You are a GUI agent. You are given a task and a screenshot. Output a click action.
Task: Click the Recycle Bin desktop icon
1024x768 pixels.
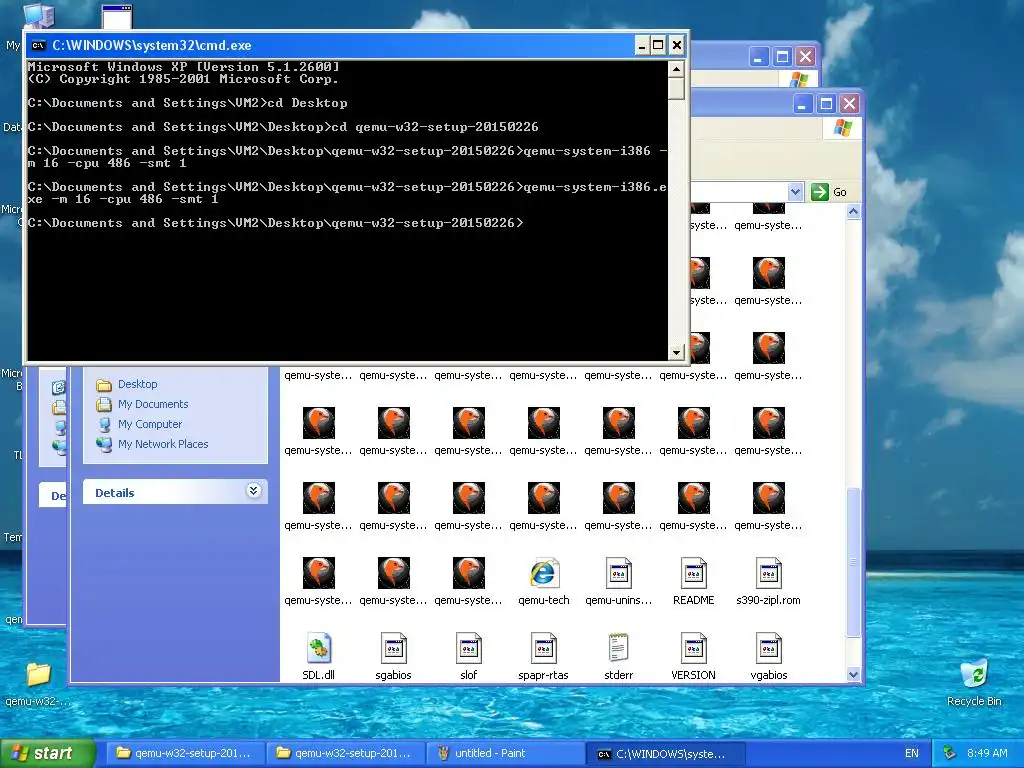tap(974, 674)
